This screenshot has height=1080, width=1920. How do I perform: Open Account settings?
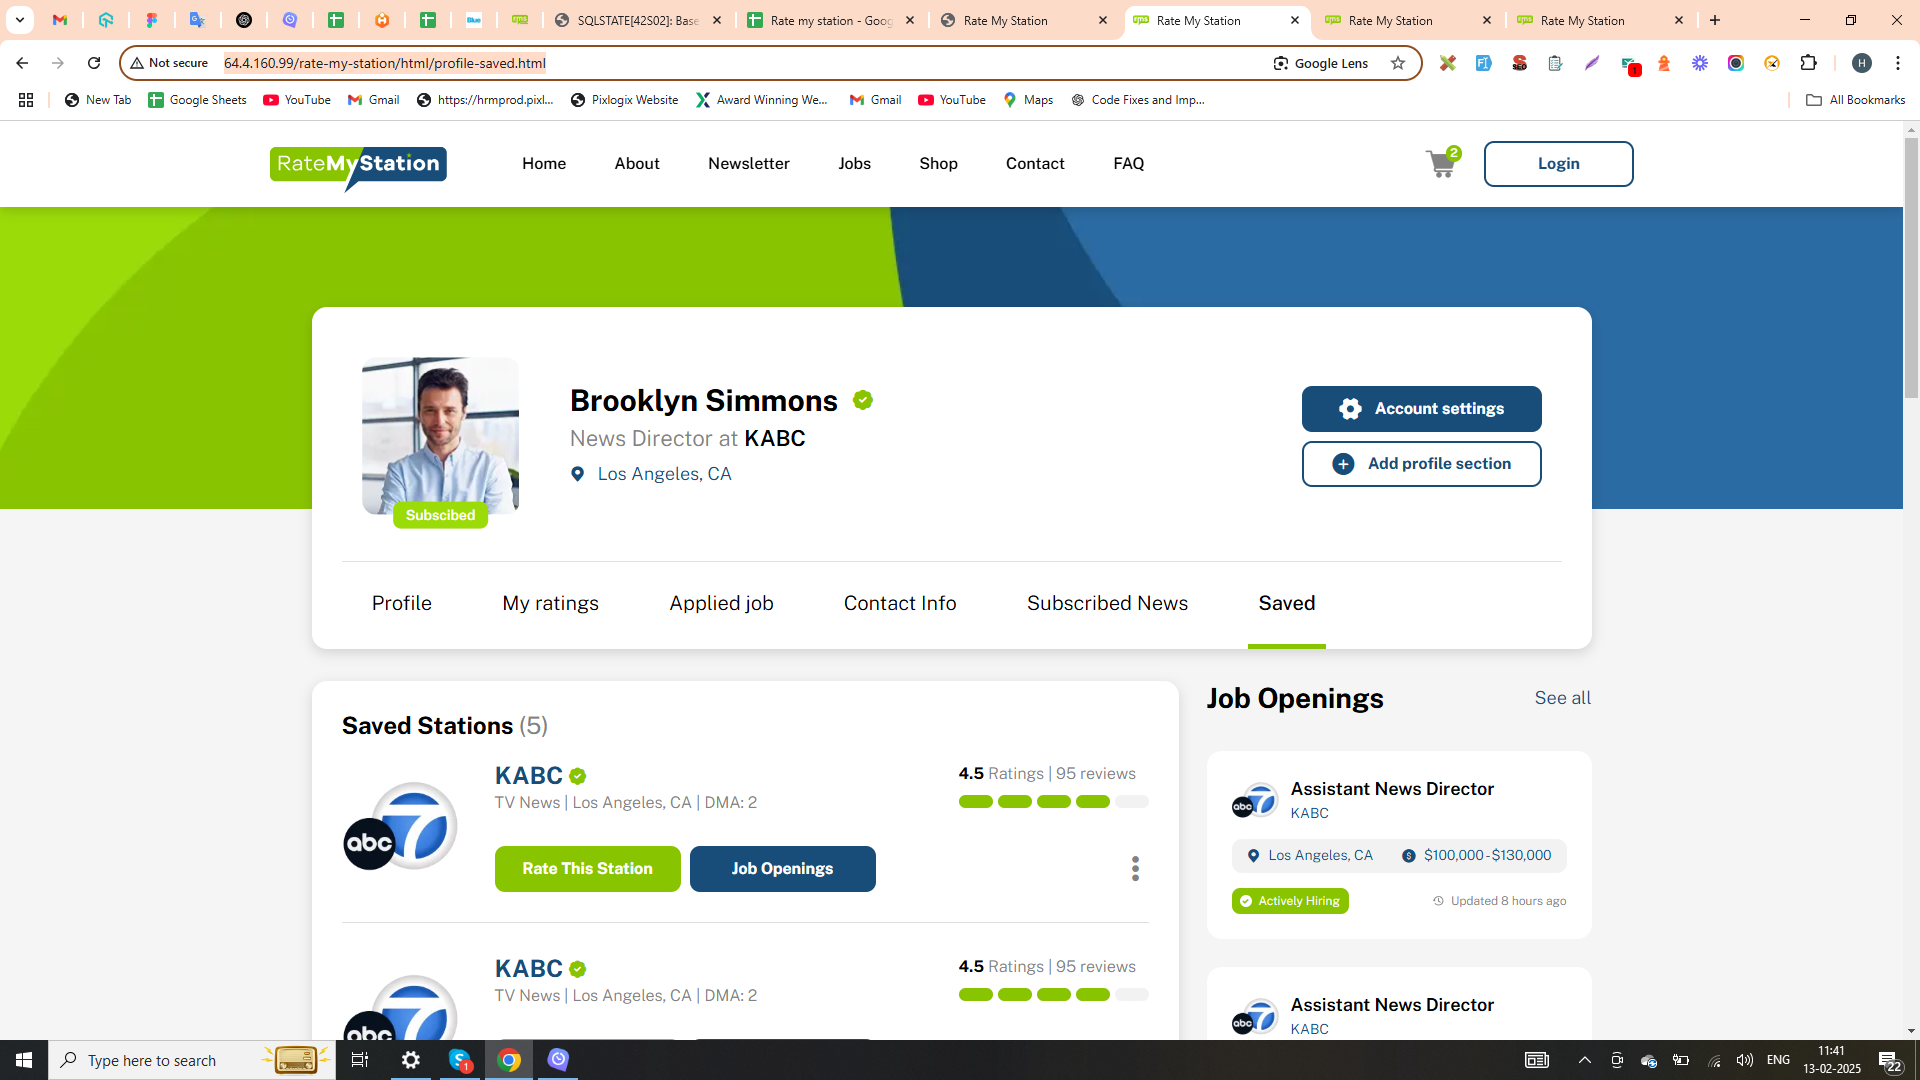[x=1422, y=409]
